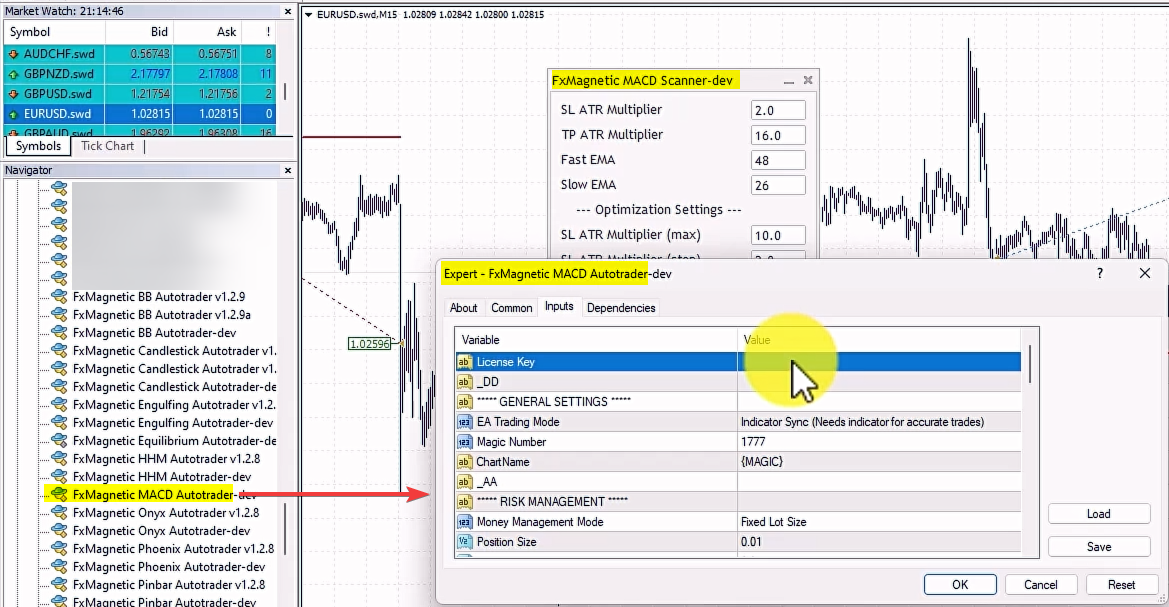
Task: Open the Tick Chart tab
Action: coord(107,146)
